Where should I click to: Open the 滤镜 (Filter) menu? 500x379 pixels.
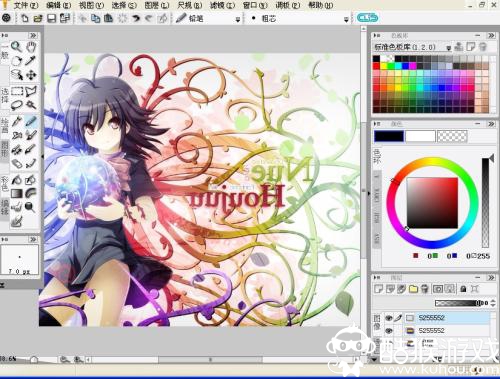222,5
